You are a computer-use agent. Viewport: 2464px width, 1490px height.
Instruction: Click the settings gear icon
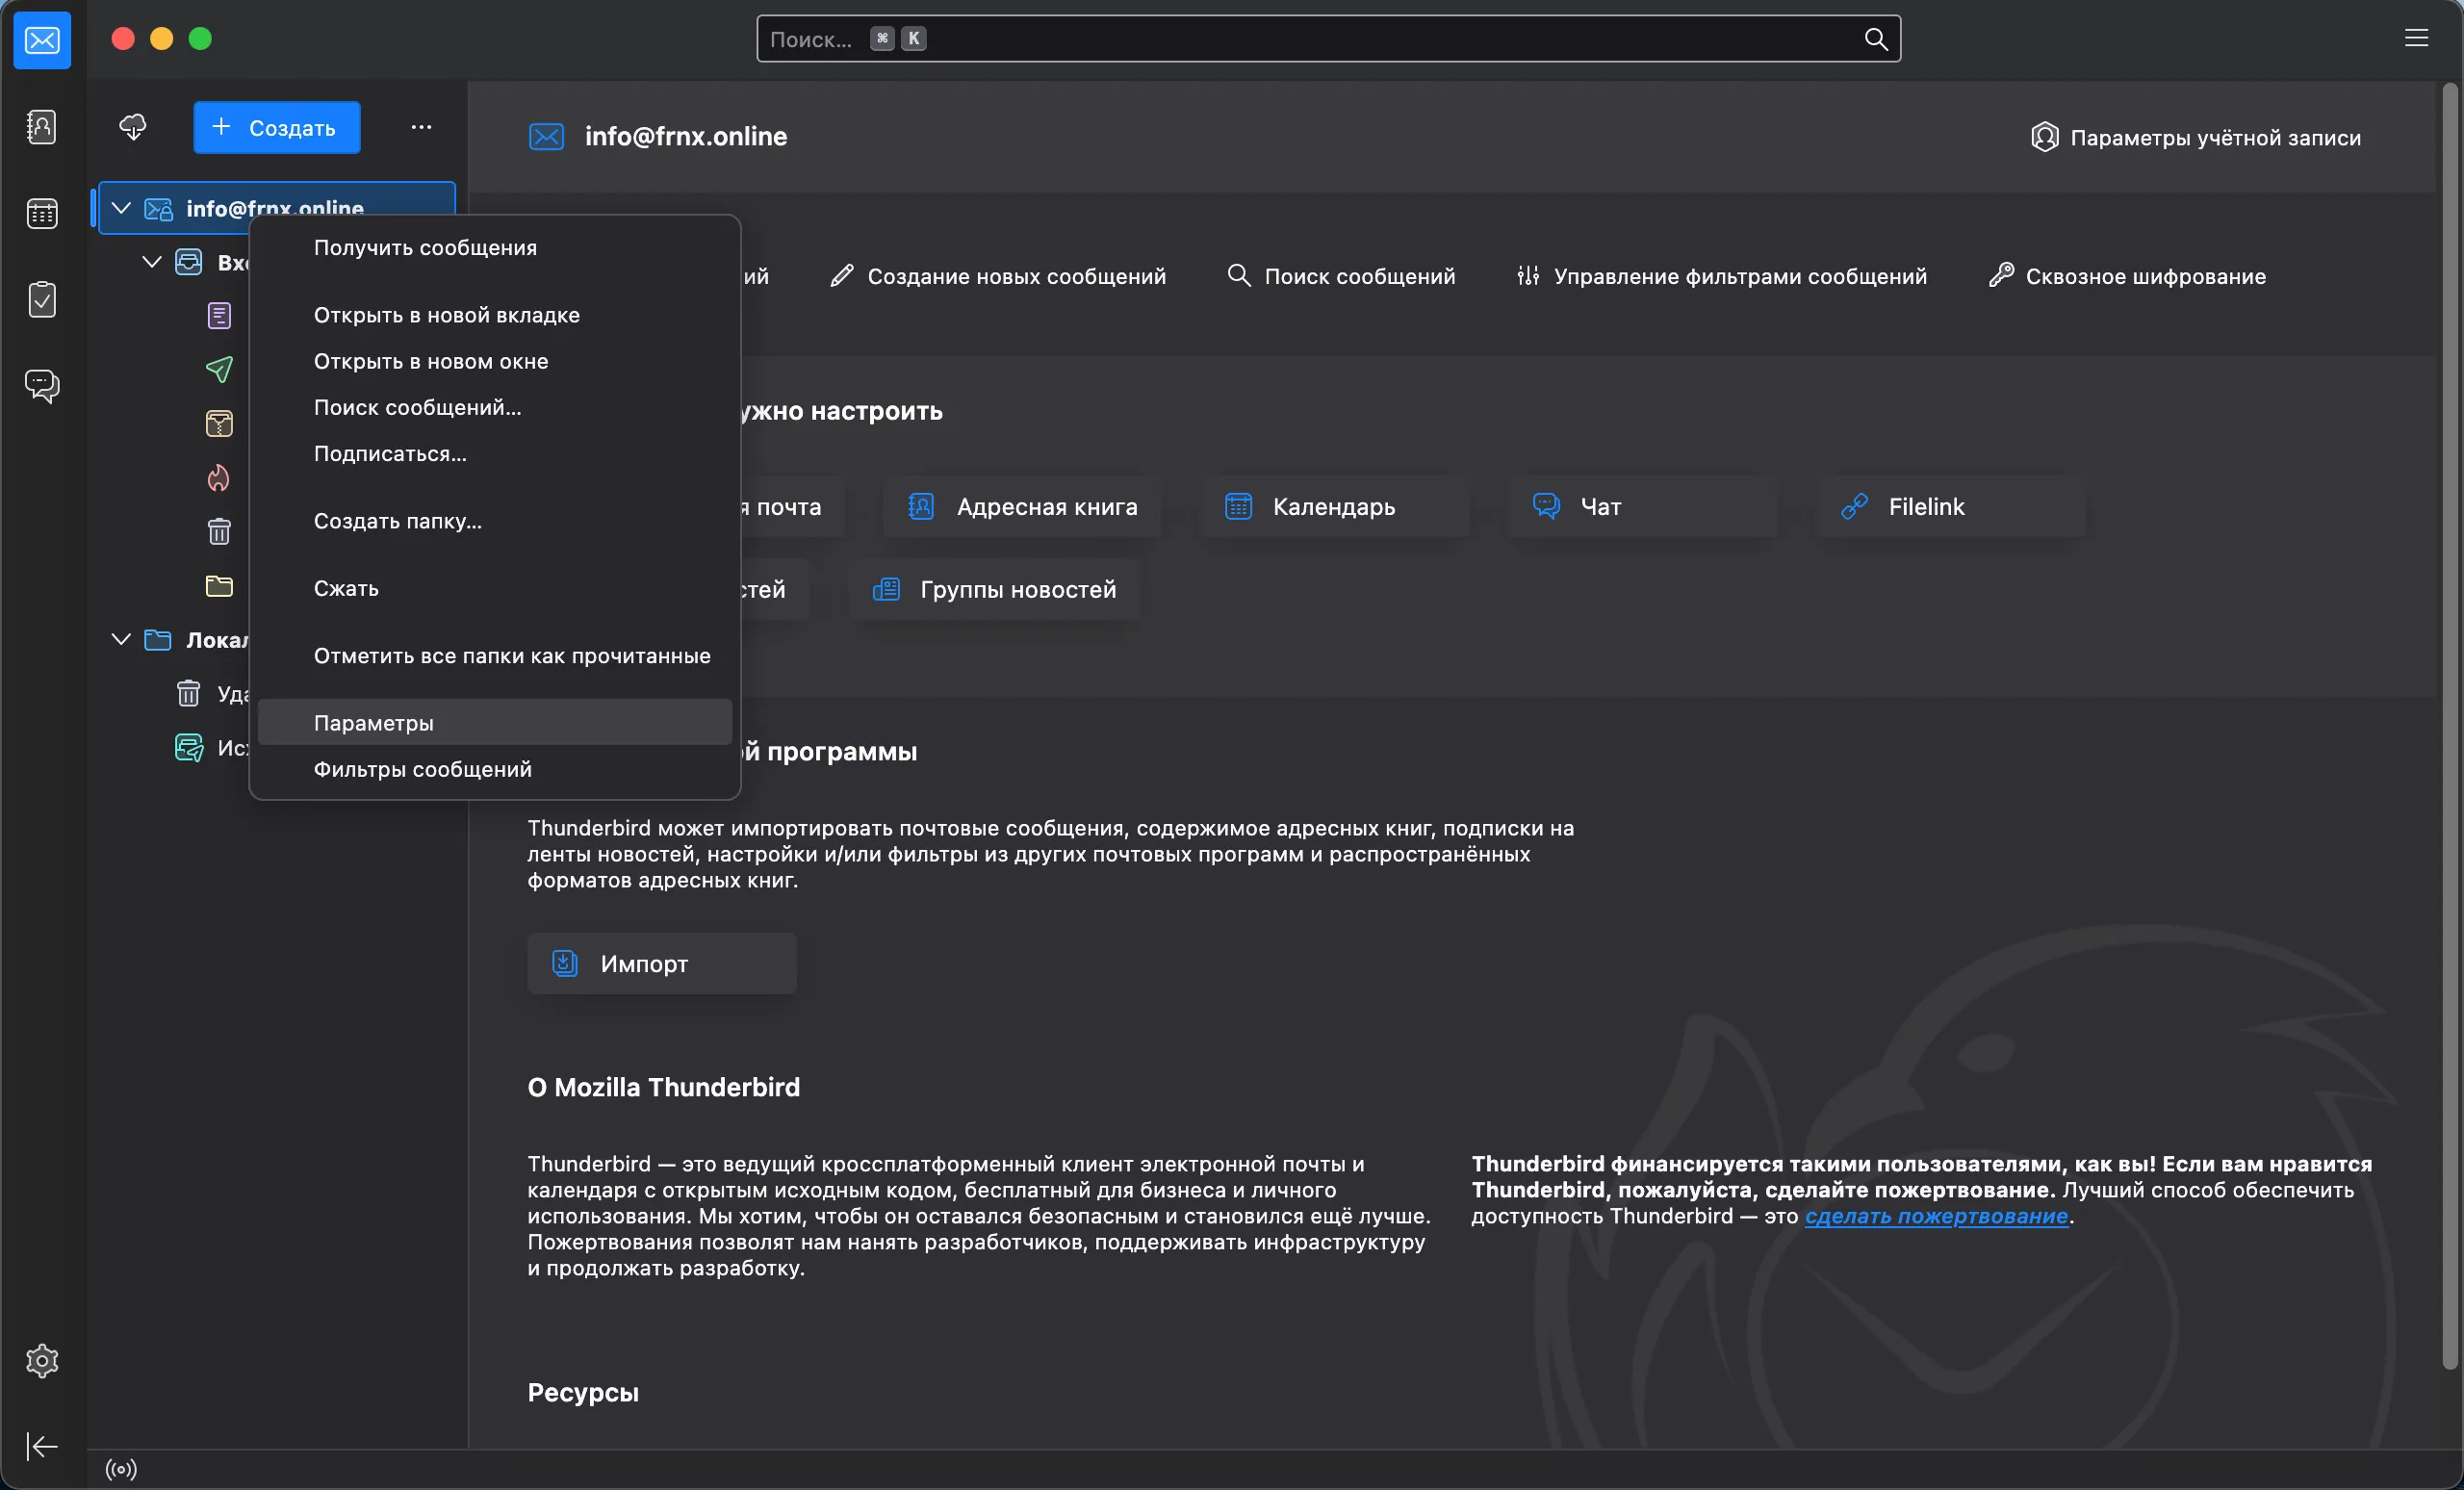[x=41, y=1360]
